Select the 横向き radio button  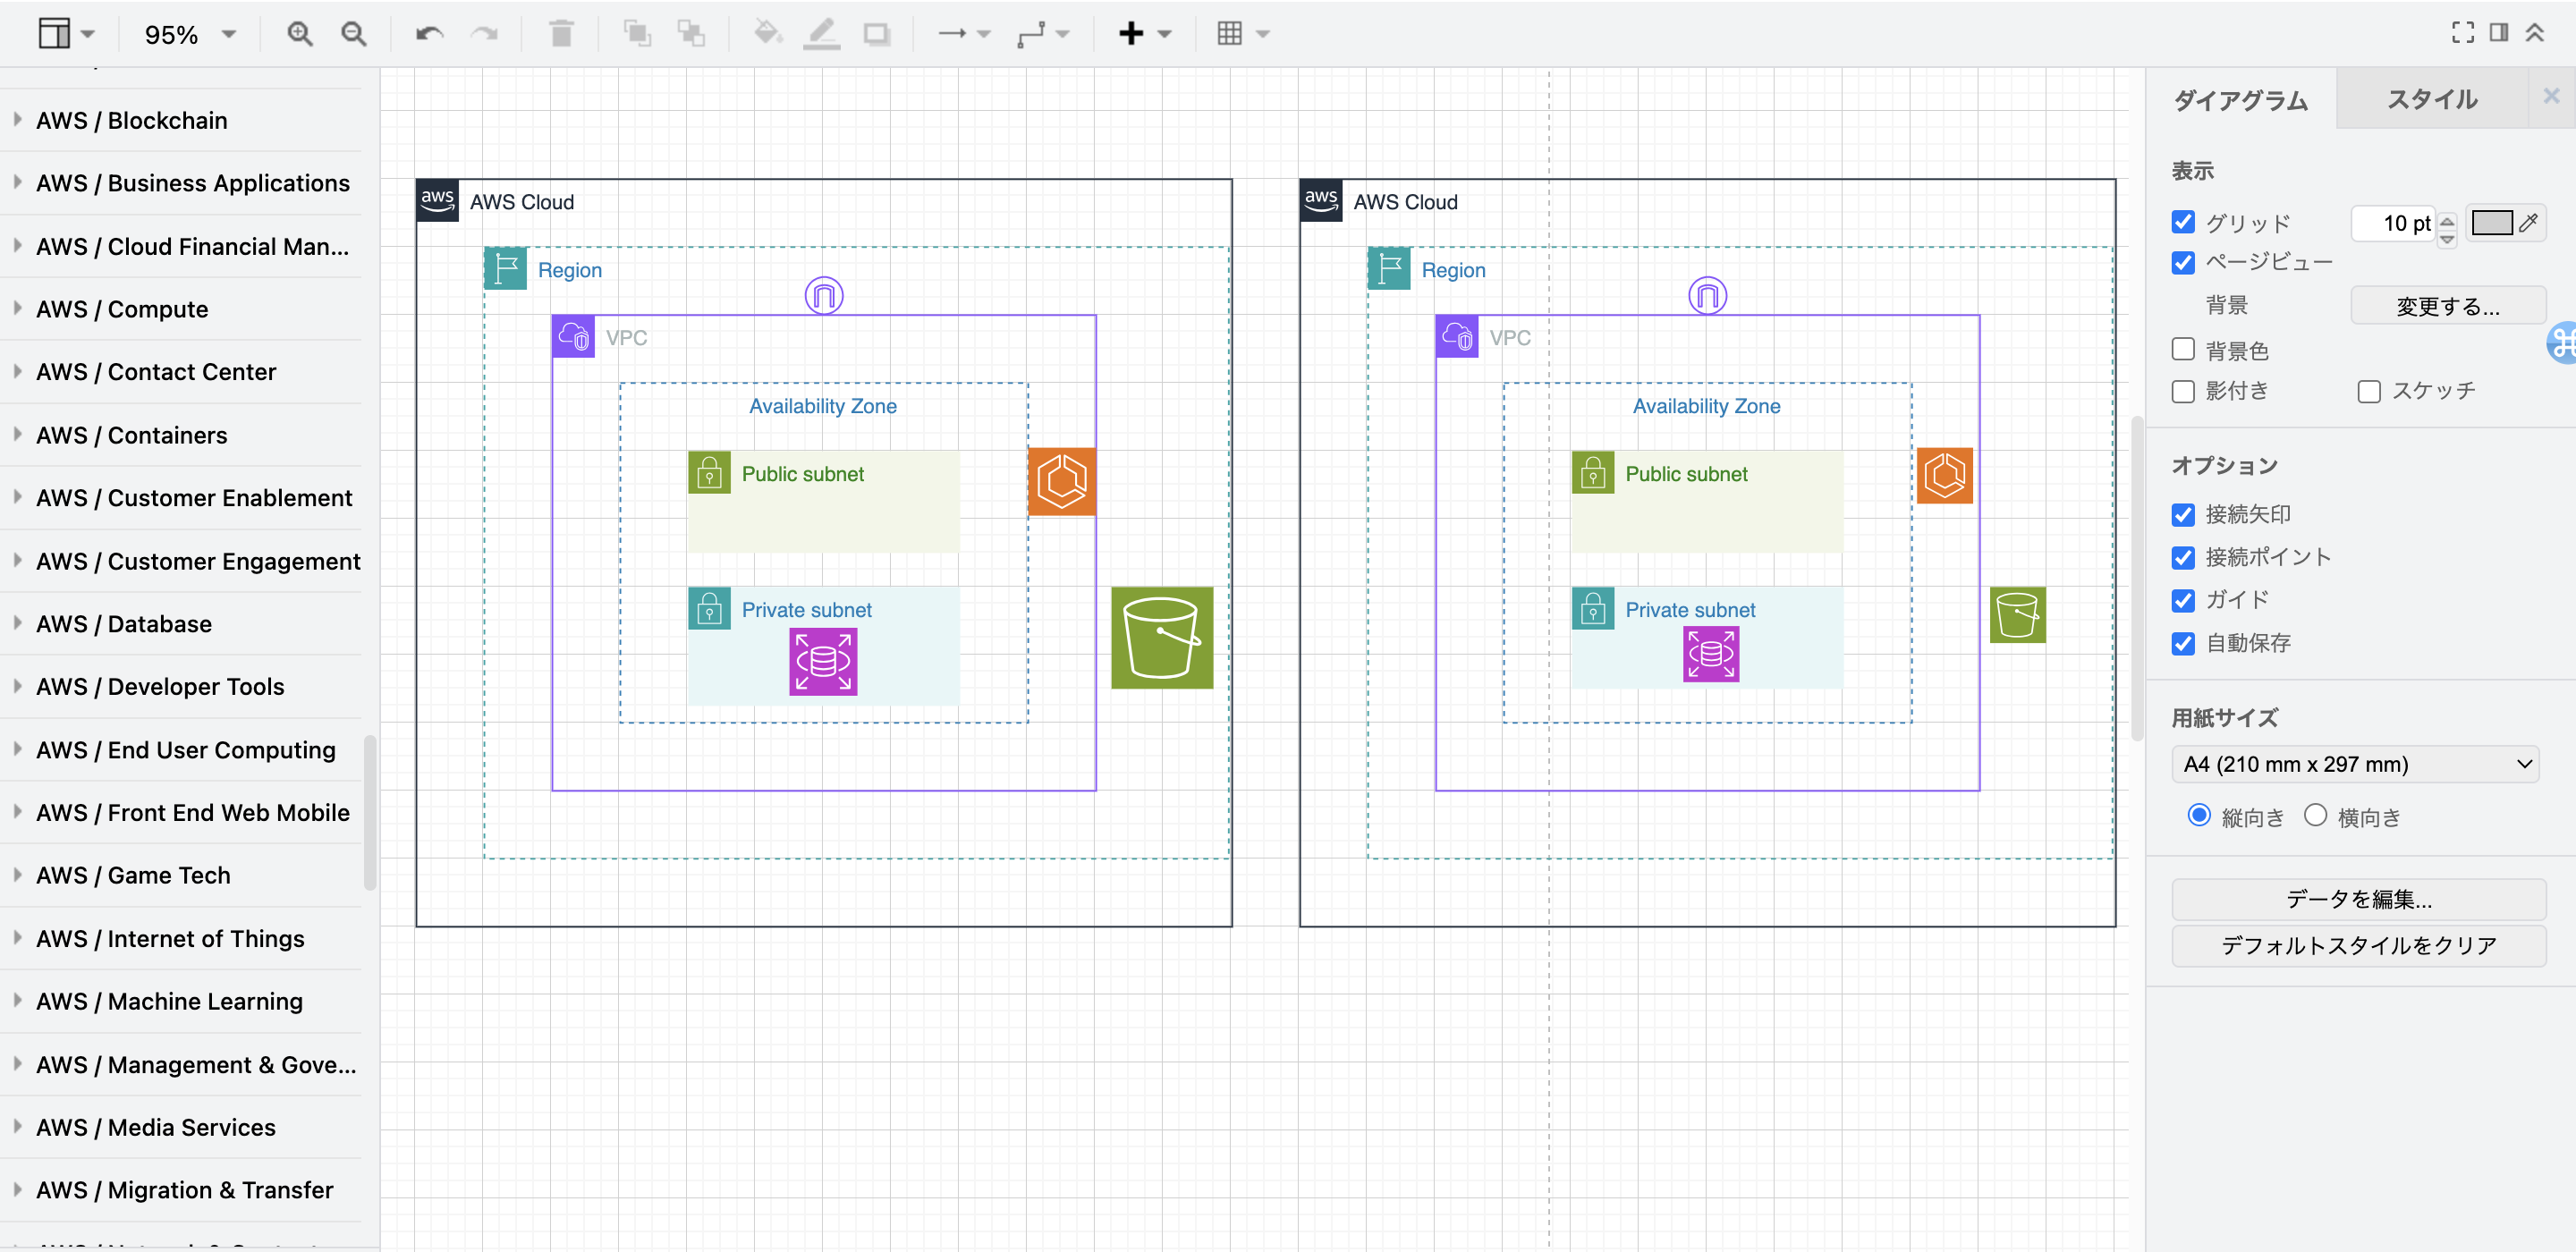(x=2315, y=815)
